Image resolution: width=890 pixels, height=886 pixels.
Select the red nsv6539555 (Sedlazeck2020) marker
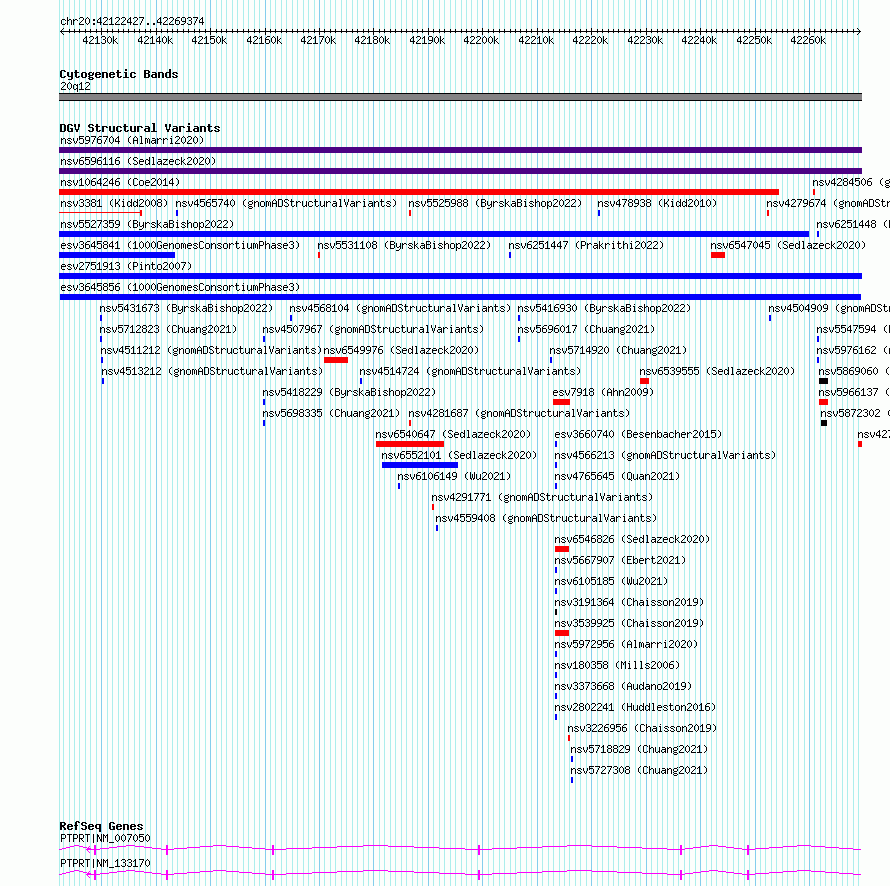coord(644,381)
